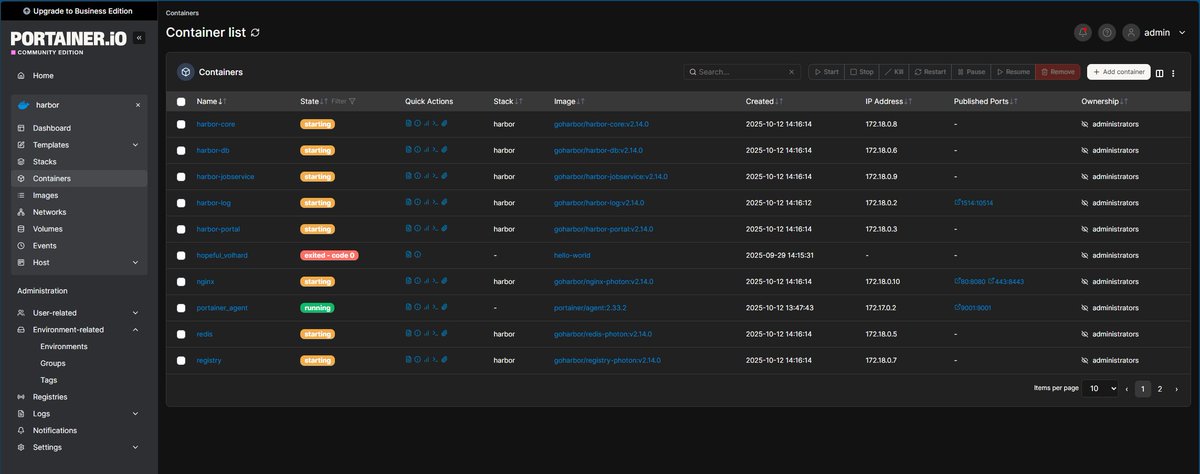Expand the Logs sidebar section
The height and width of the screenshot is (474, 1200).
tap(136, 413)
